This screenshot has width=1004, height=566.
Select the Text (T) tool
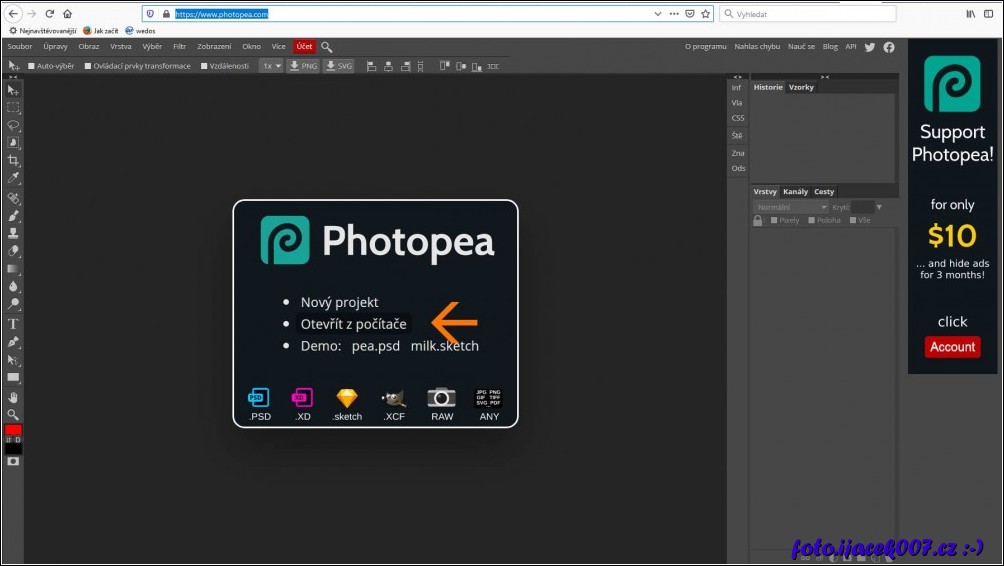tap(13, 324)
